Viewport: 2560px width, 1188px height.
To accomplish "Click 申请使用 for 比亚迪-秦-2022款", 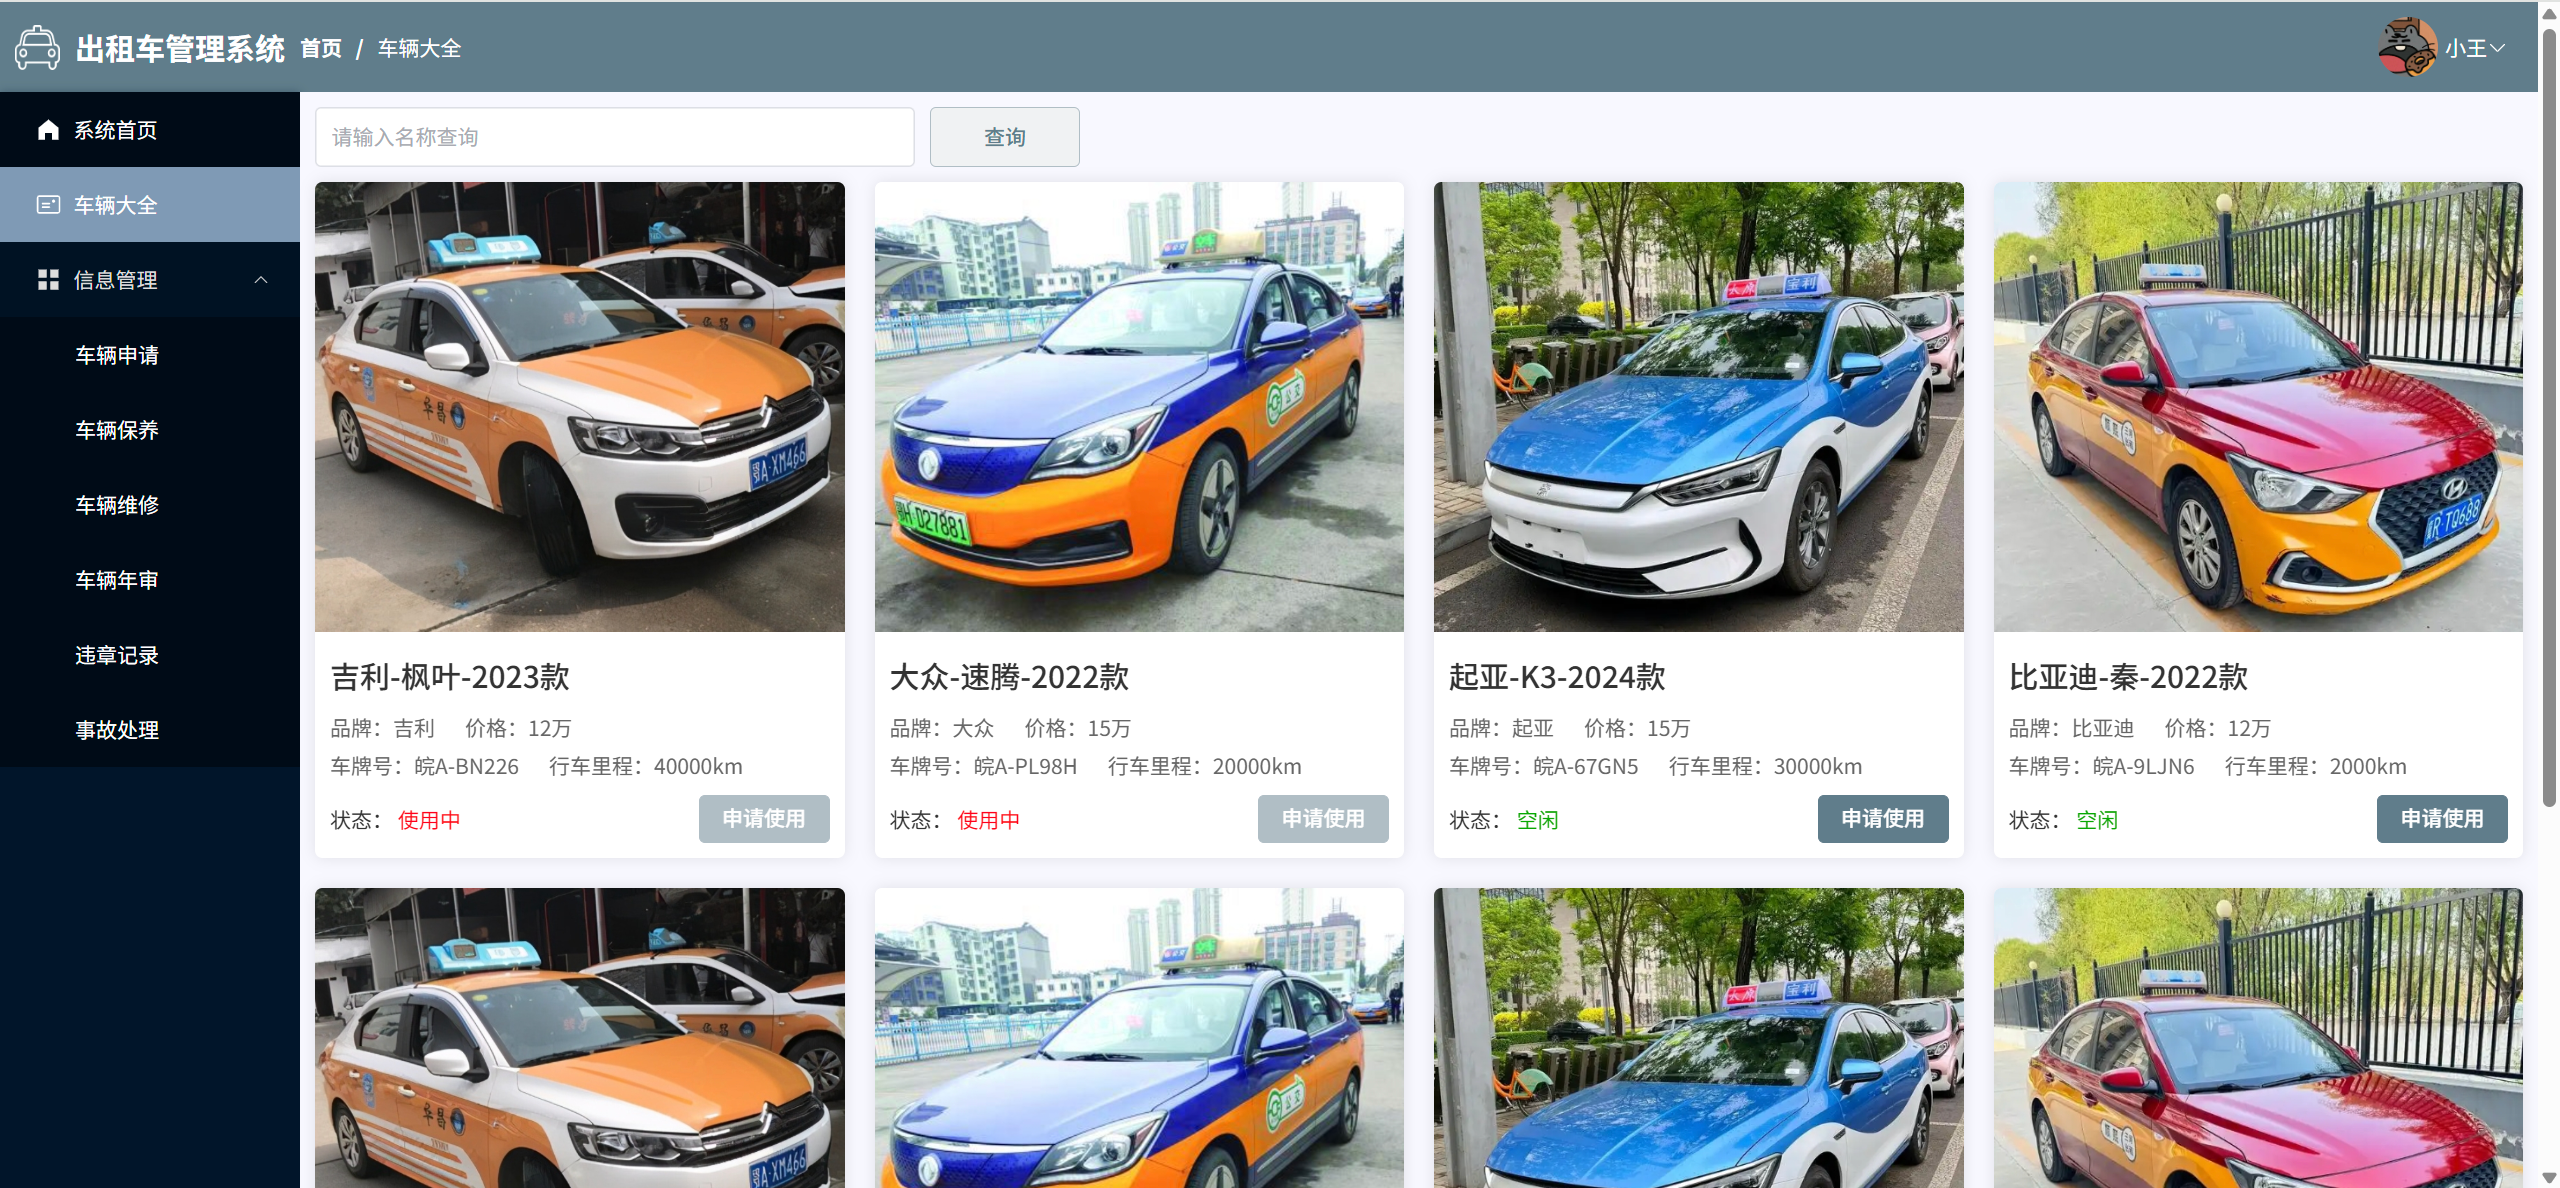I will [x=2441, y=819].
